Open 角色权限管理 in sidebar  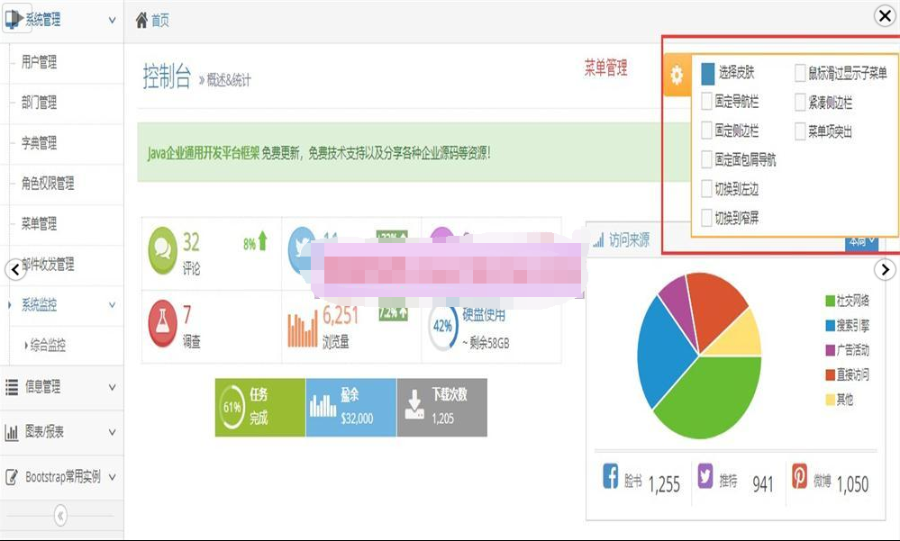(48, 184)
